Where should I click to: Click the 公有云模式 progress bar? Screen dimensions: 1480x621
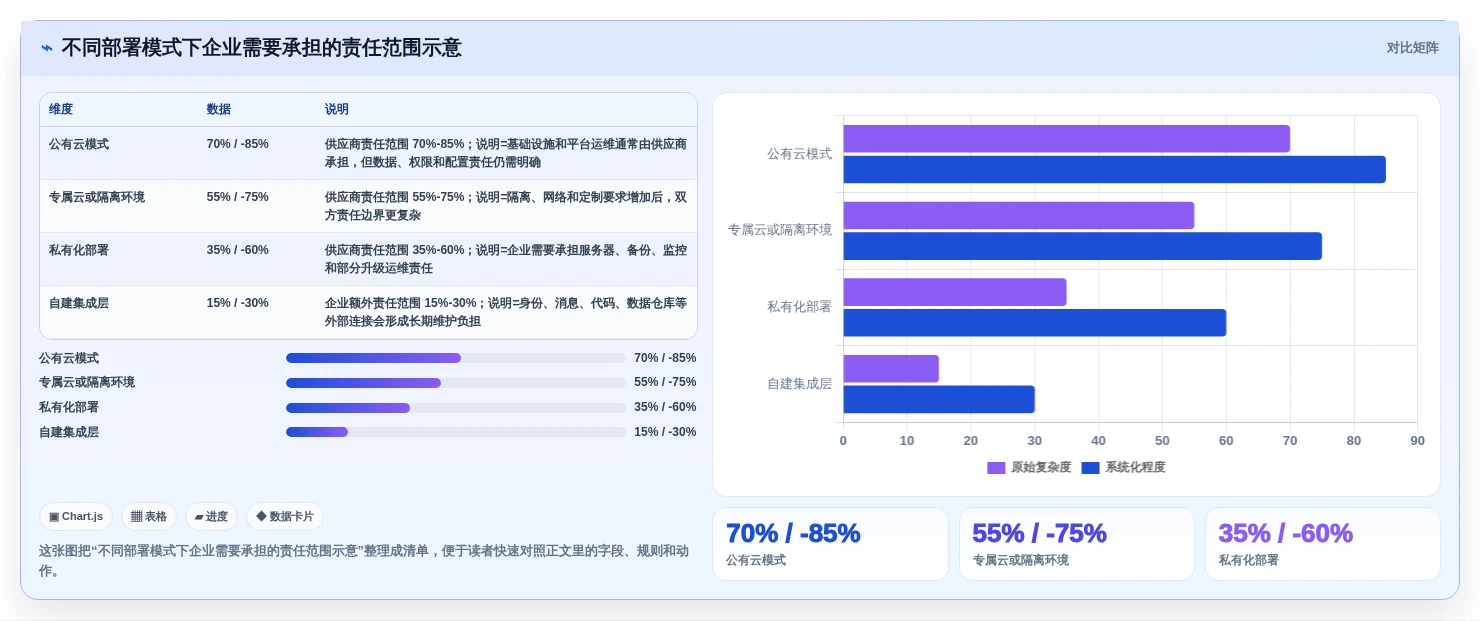[x=456, y=358]
